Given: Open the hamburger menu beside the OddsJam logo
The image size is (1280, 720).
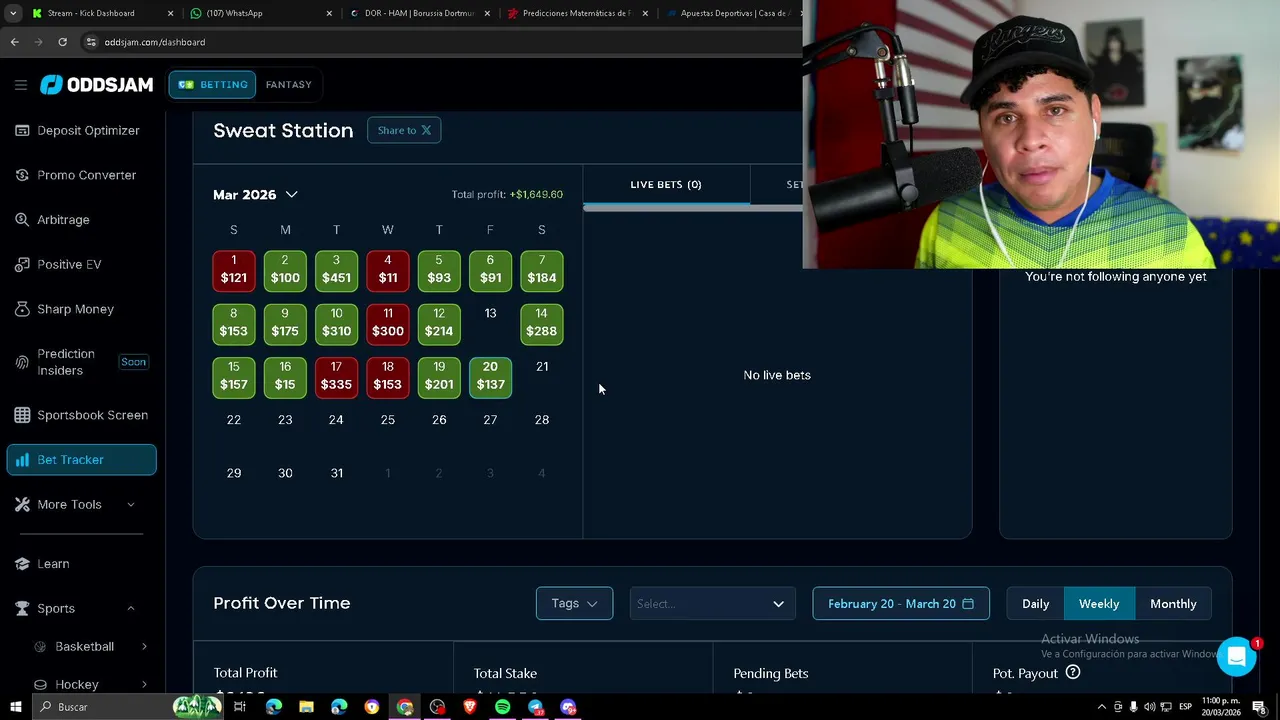Looking at the screenshot, I should click(20, 85).
